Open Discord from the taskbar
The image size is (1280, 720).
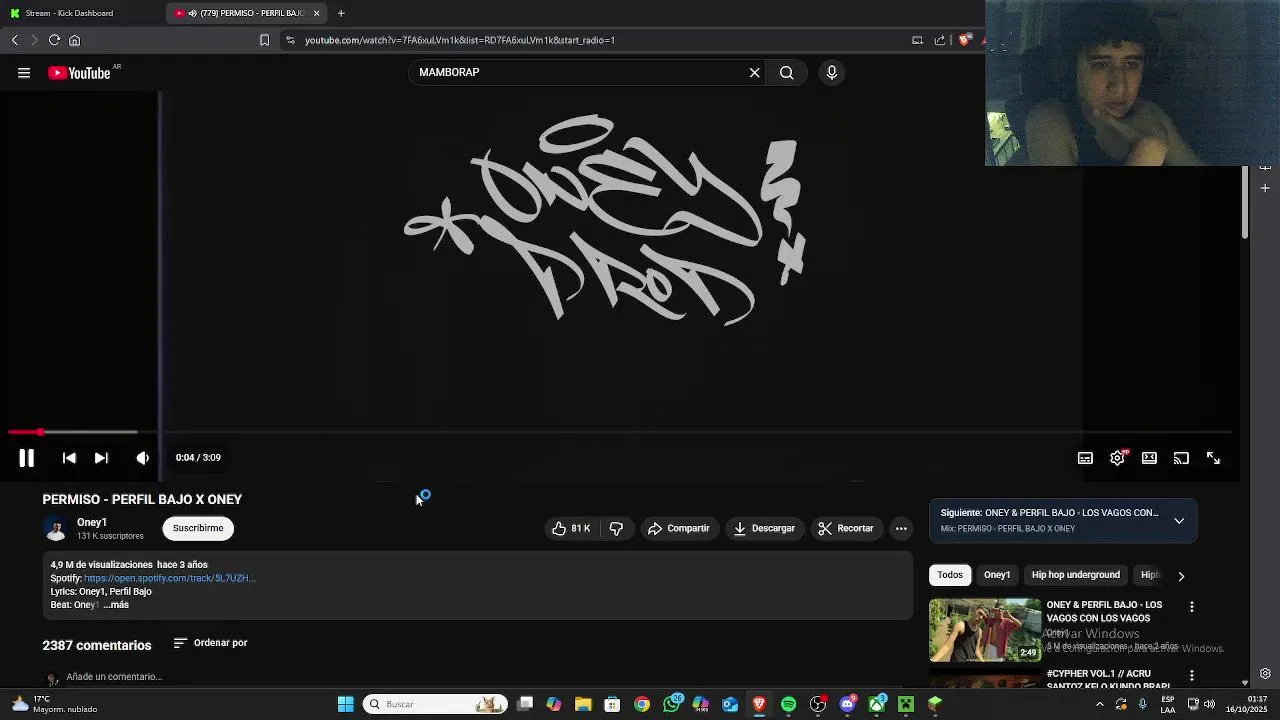(x=847, y=704)
